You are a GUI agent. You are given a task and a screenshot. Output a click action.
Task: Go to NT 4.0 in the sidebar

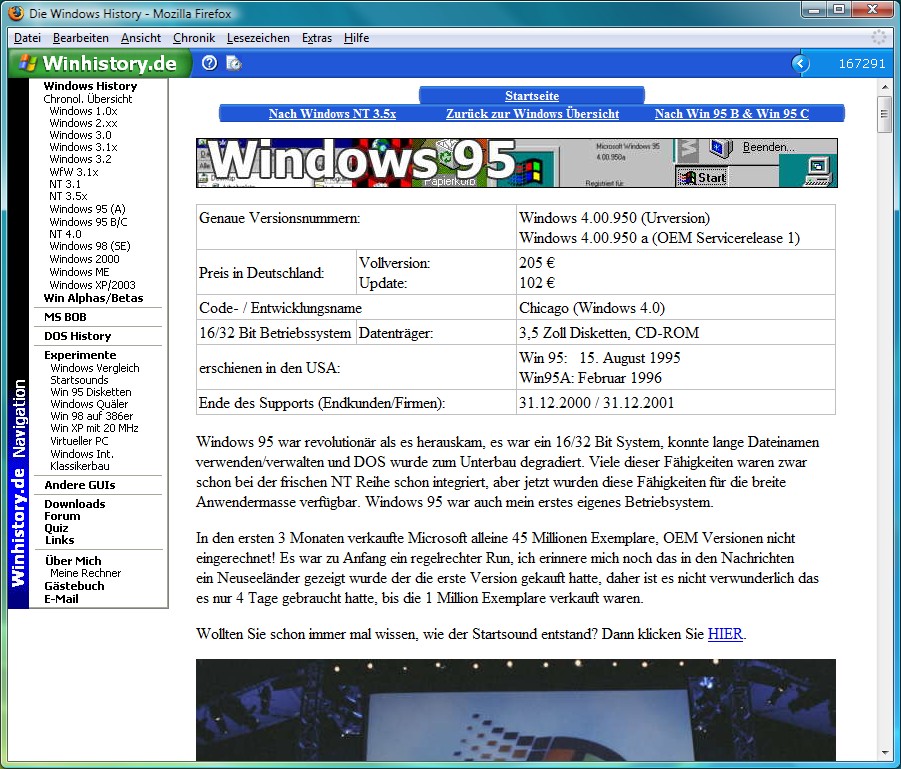(x=66, y=234)
